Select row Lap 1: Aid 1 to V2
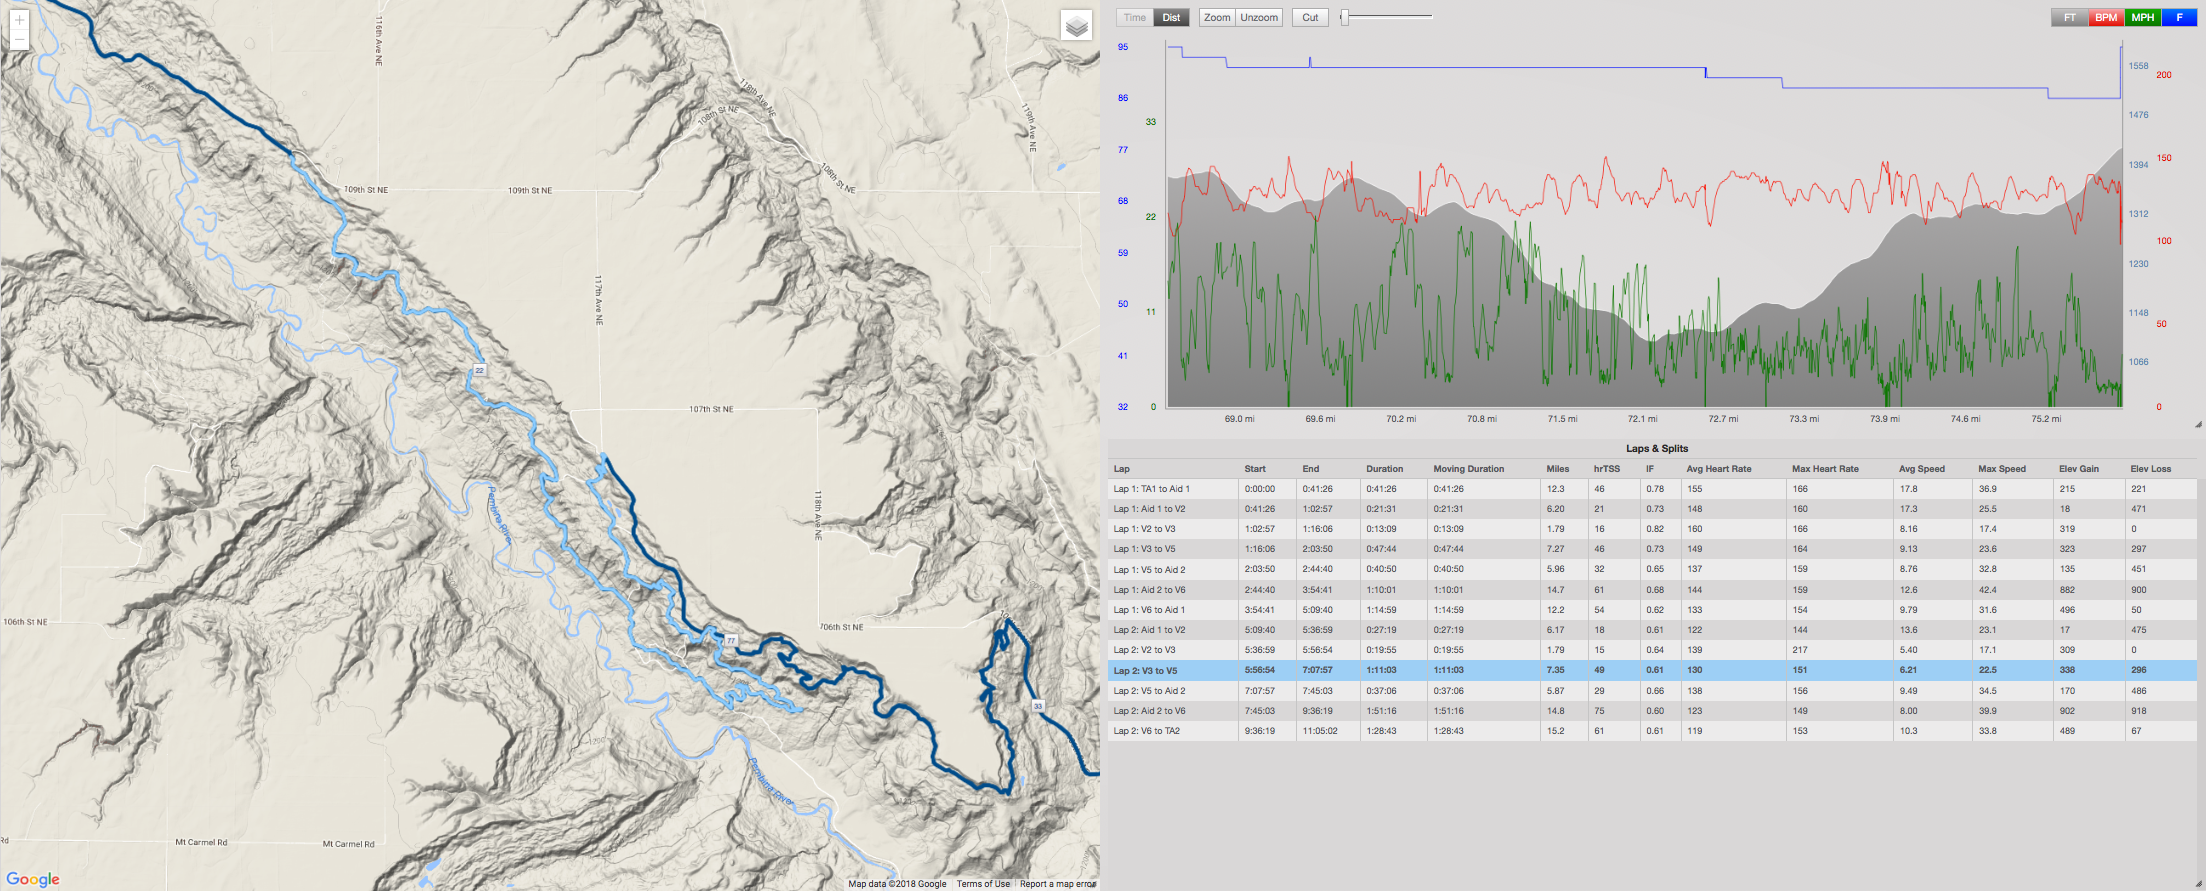2206x891 pixels. point(1652,509)
